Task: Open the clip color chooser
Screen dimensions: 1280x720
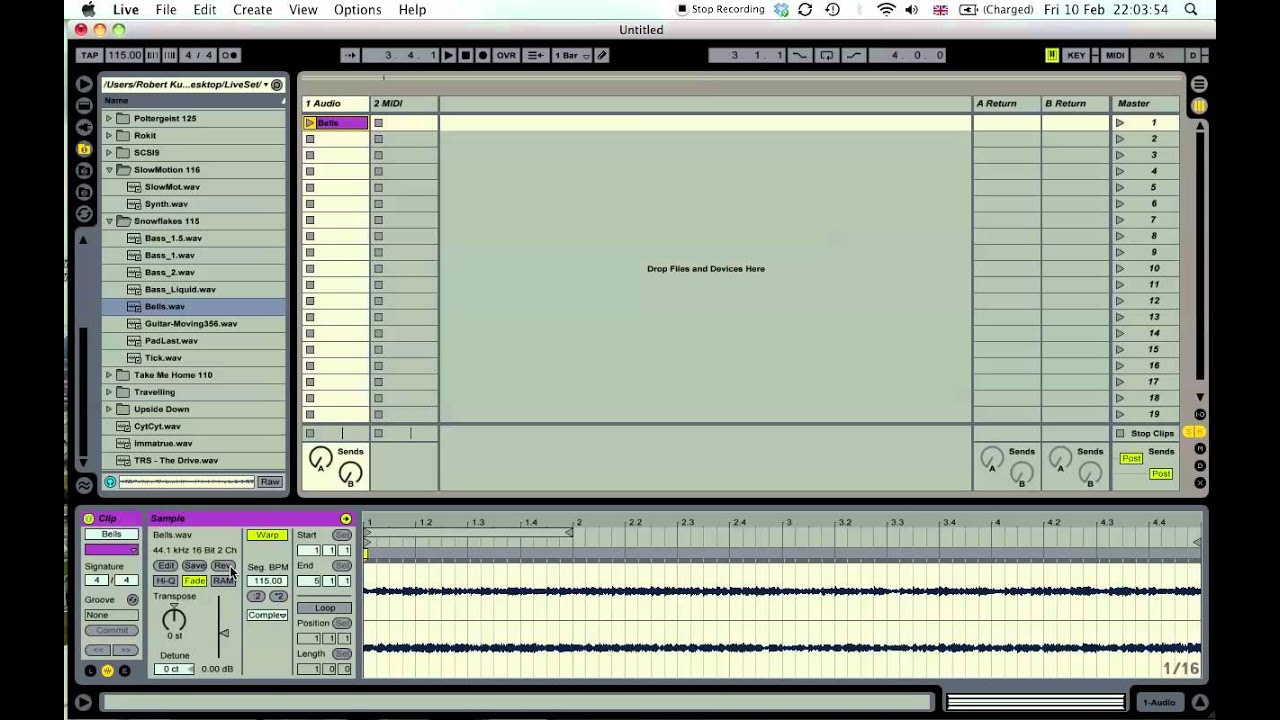Action: pyautogui.click(x=111, y=550)
